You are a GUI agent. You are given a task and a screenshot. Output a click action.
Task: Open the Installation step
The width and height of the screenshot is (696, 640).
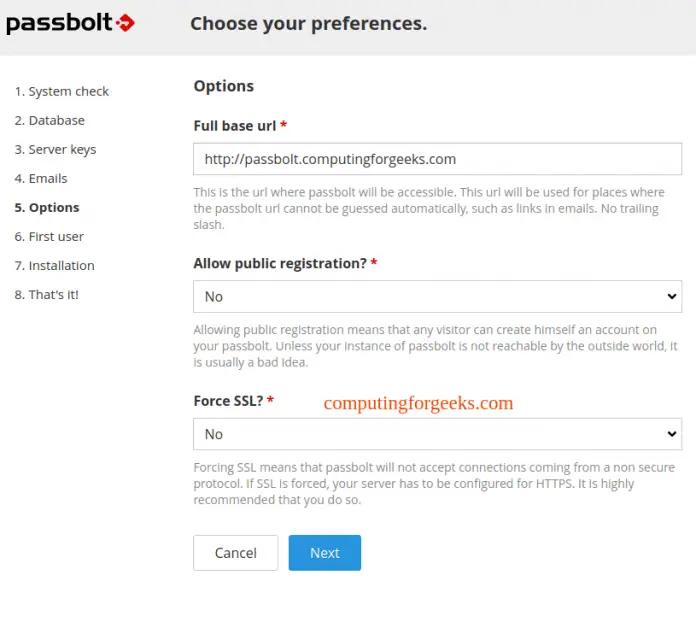click(x=55, y=265)
